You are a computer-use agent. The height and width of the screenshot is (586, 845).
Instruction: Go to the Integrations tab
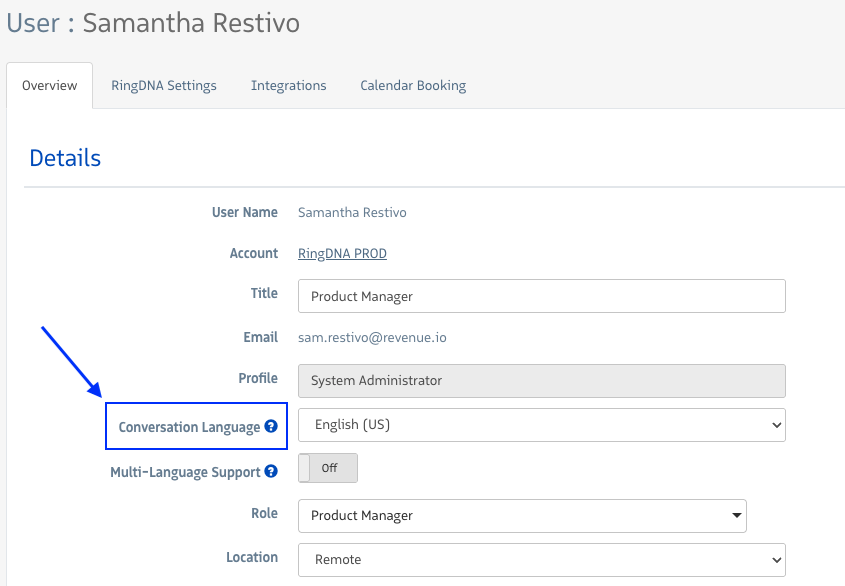(288, 86)
